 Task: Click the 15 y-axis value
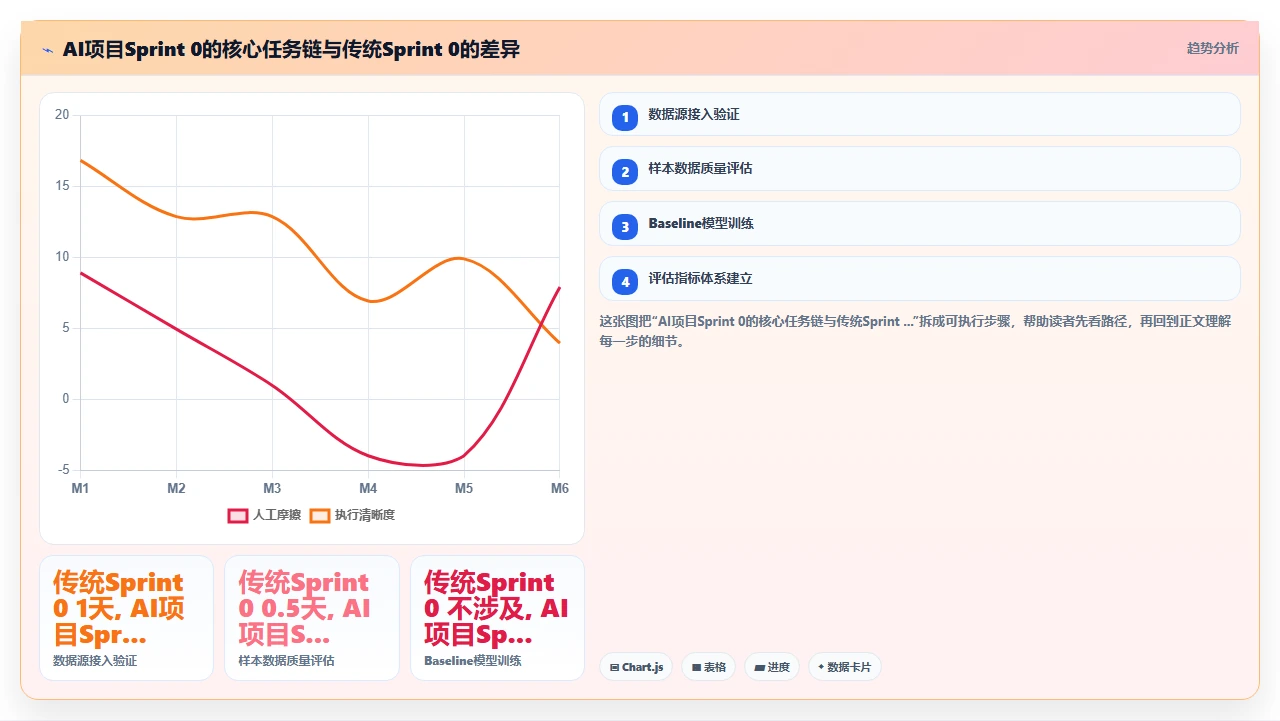(62, 186)
